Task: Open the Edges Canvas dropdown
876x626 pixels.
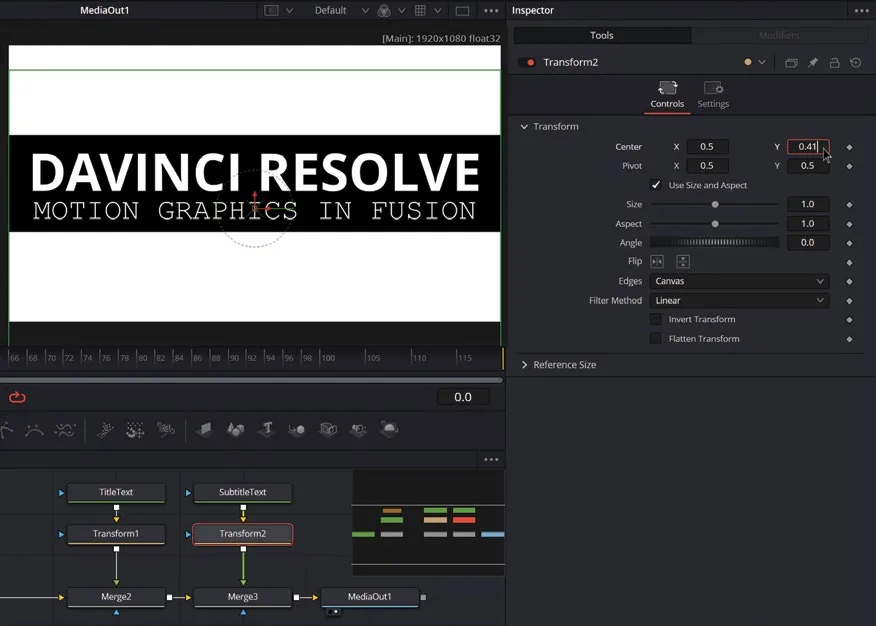Action: pos(739,281)
